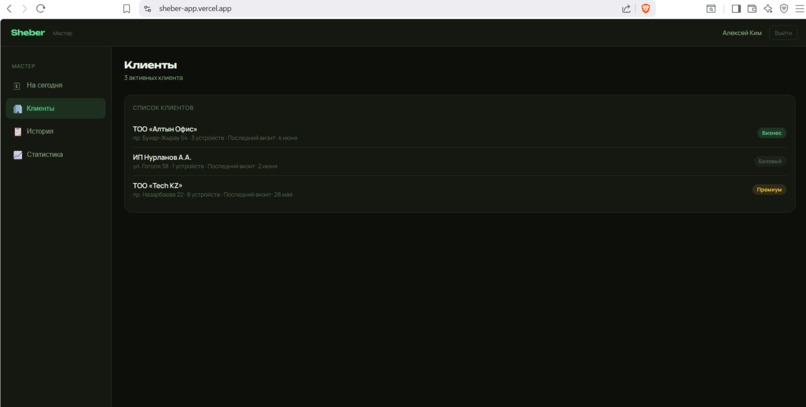The width and height of the screenshot is (806, 407).
Task: Click the green 'Бизнес' plan badge
Action: coord(772,133)
